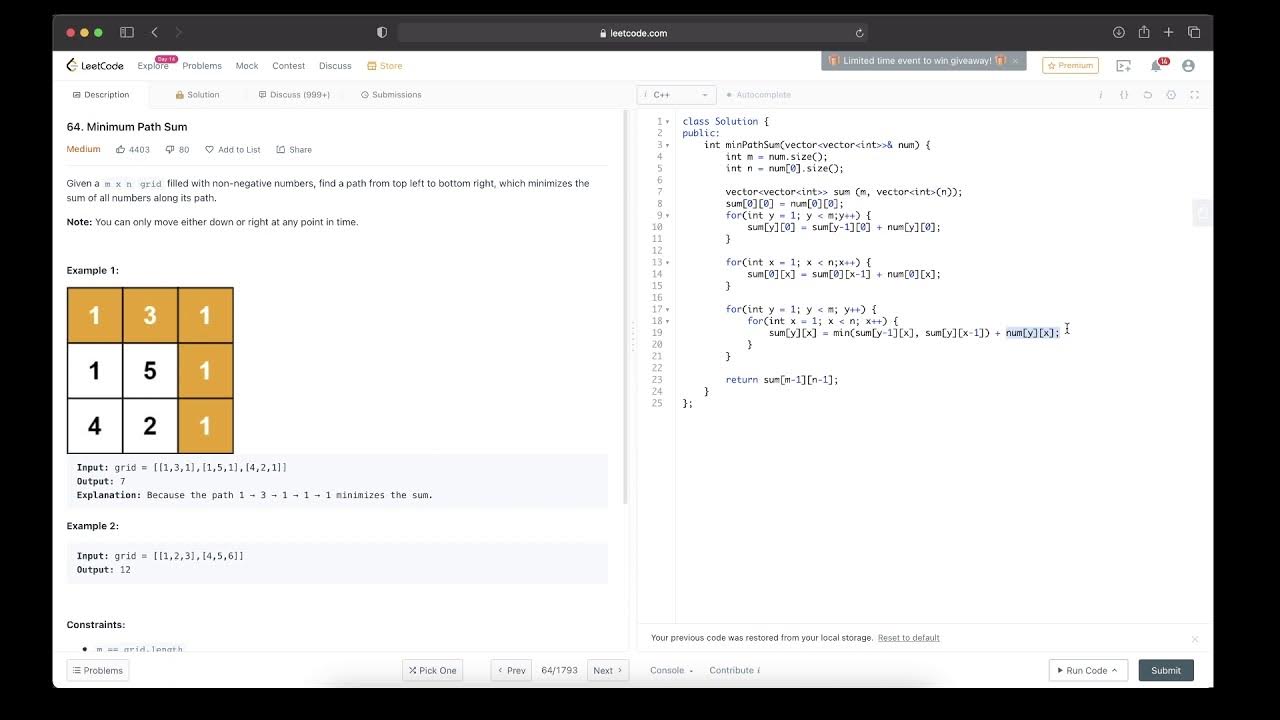This screenshot has height=720, width=1280.
Task: Toggle the Autocomplete option
Action: 758,95
